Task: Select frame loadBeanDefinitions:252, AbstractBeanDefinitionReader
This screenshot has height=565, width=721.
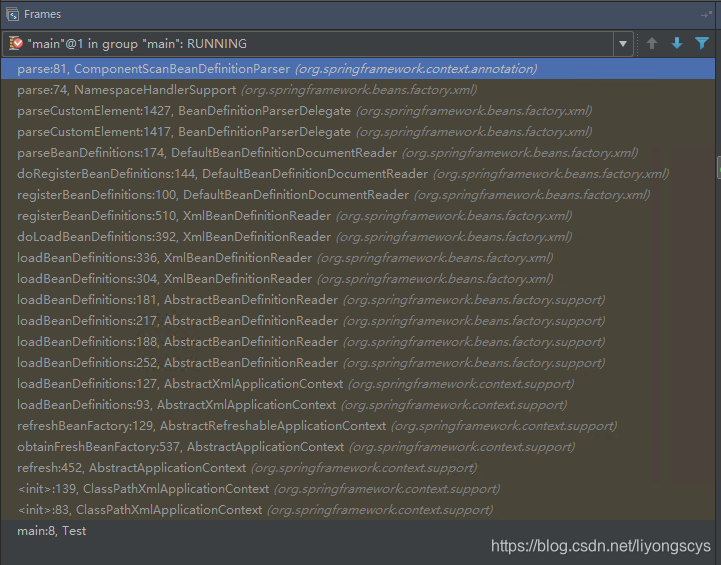Action: [358, 363]
